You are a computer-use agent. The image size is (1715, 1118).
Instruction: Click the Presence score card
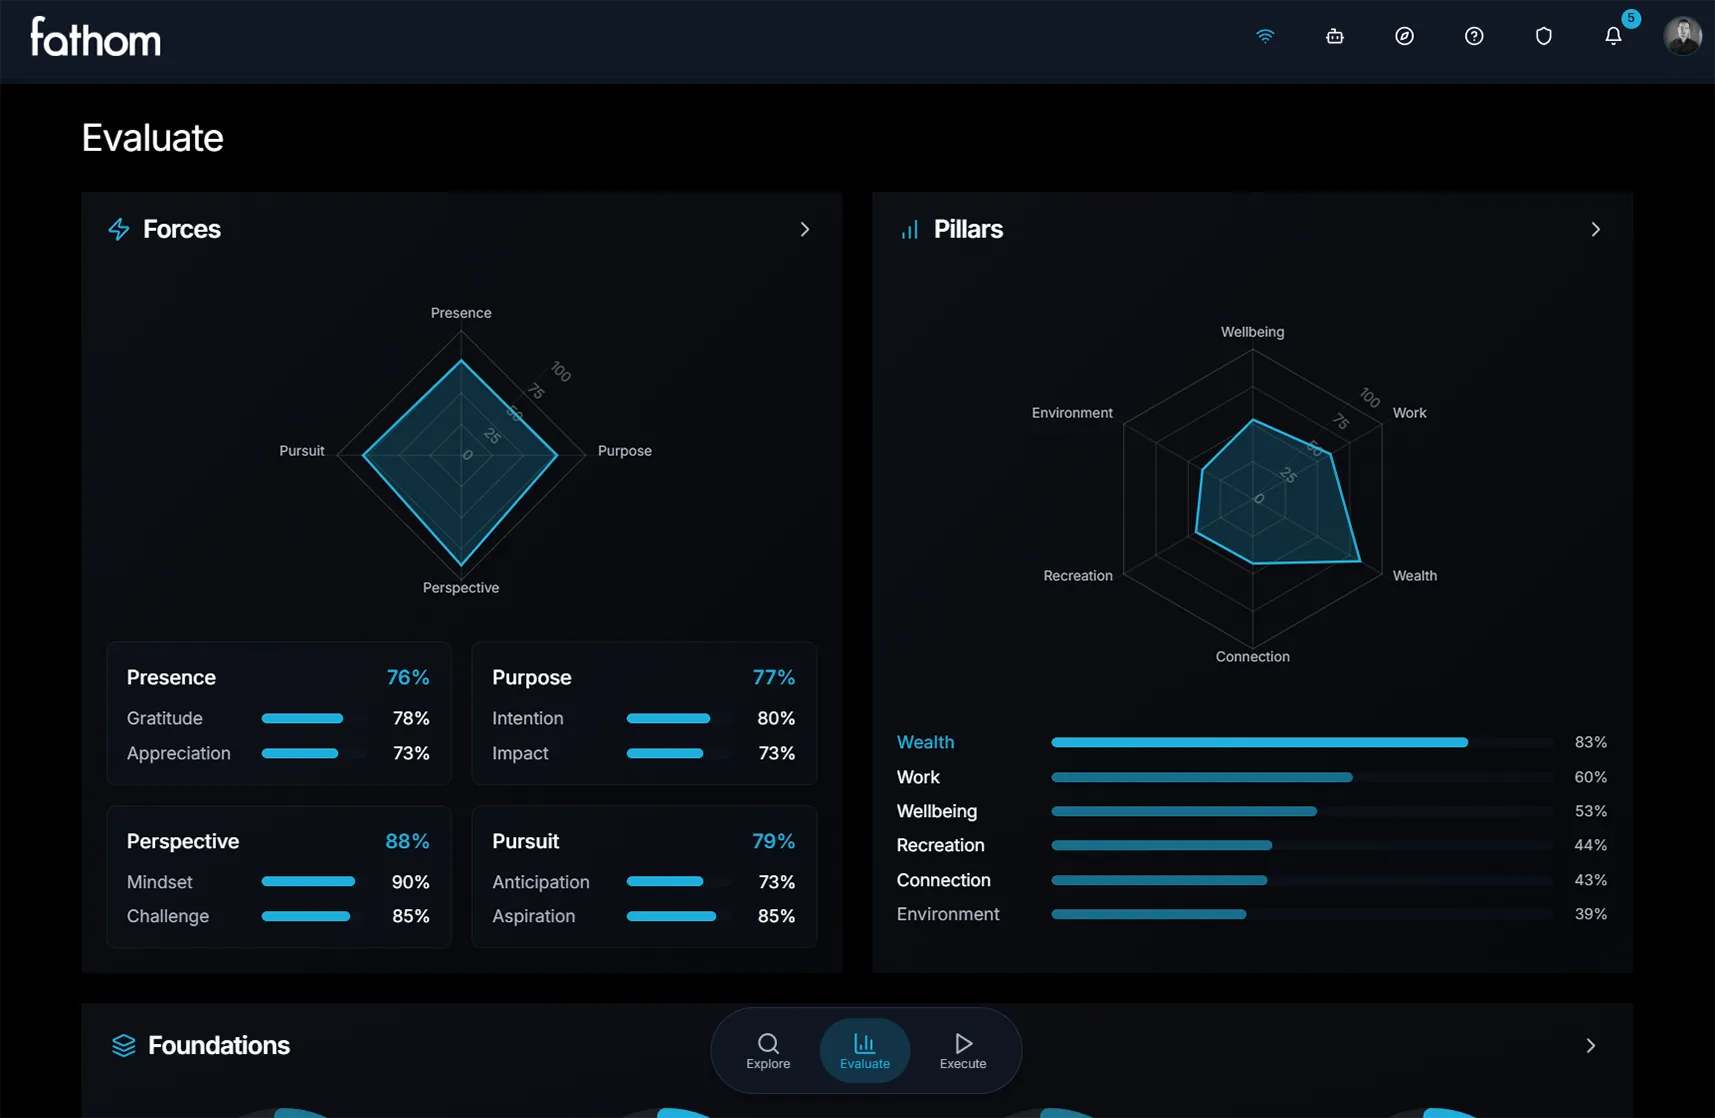coord(278,712)
